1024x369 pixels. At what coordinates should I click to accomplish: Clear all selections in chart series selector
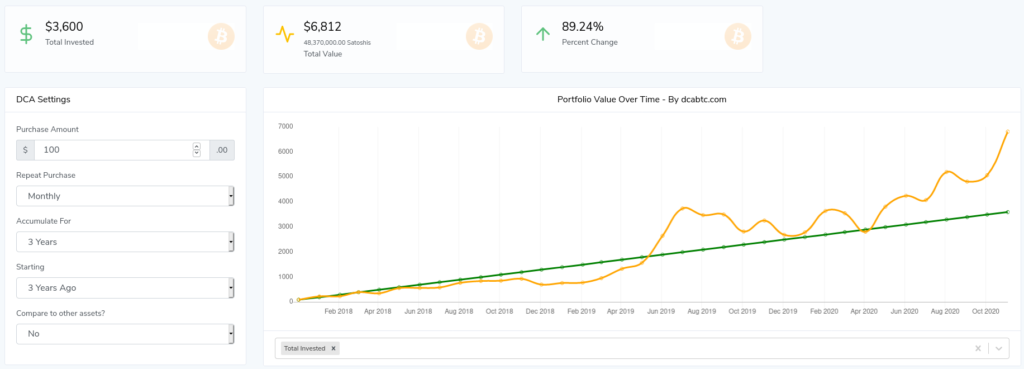pos(978,349)
